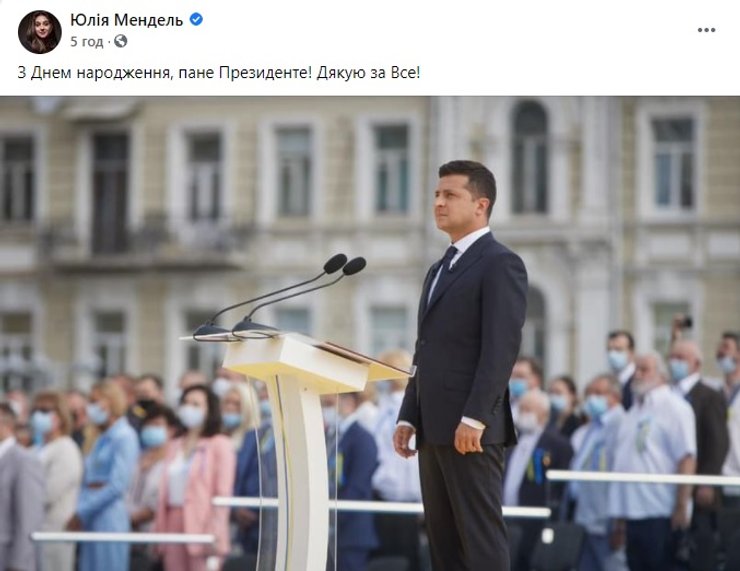Select the post text about День народження

[x=219, y=73]
